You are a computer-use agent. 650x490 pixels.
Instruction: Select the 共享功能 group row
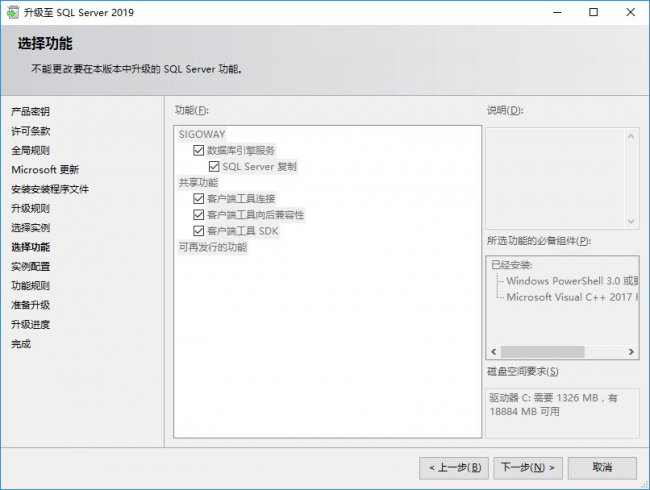pyautogui.click(x=198, y=182)
